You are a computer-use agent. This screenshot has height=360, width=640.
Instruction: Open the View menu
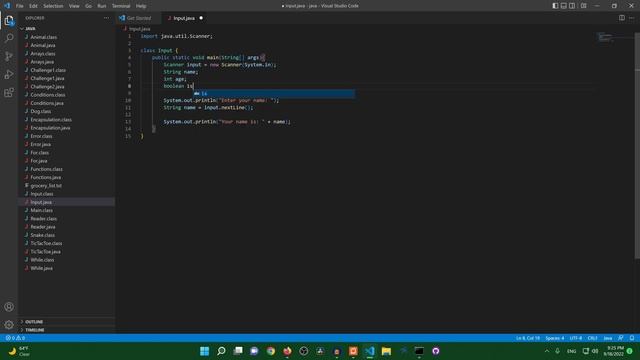74,6
